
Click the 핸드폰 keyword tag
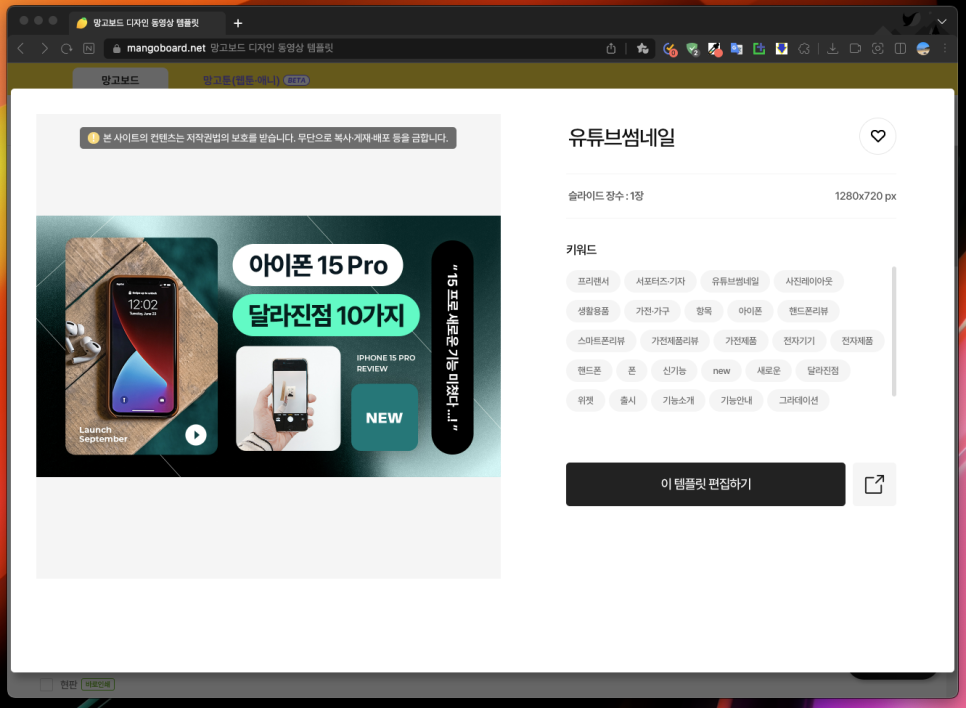point(589,370)
